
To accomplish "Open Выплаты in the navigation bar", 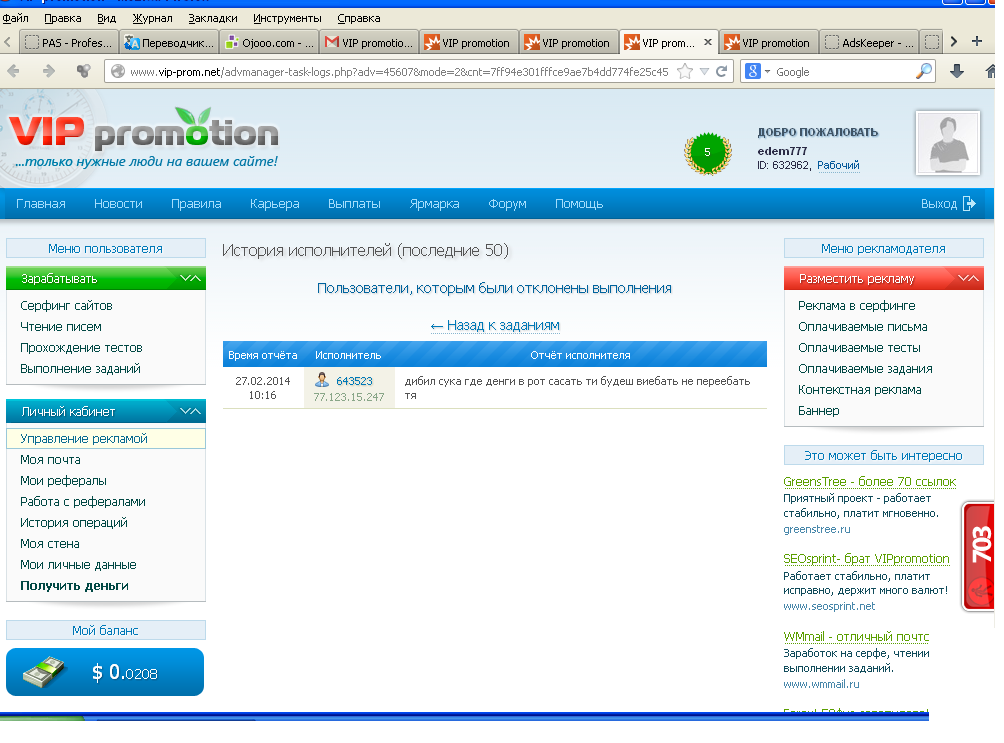I will [354, 204].
